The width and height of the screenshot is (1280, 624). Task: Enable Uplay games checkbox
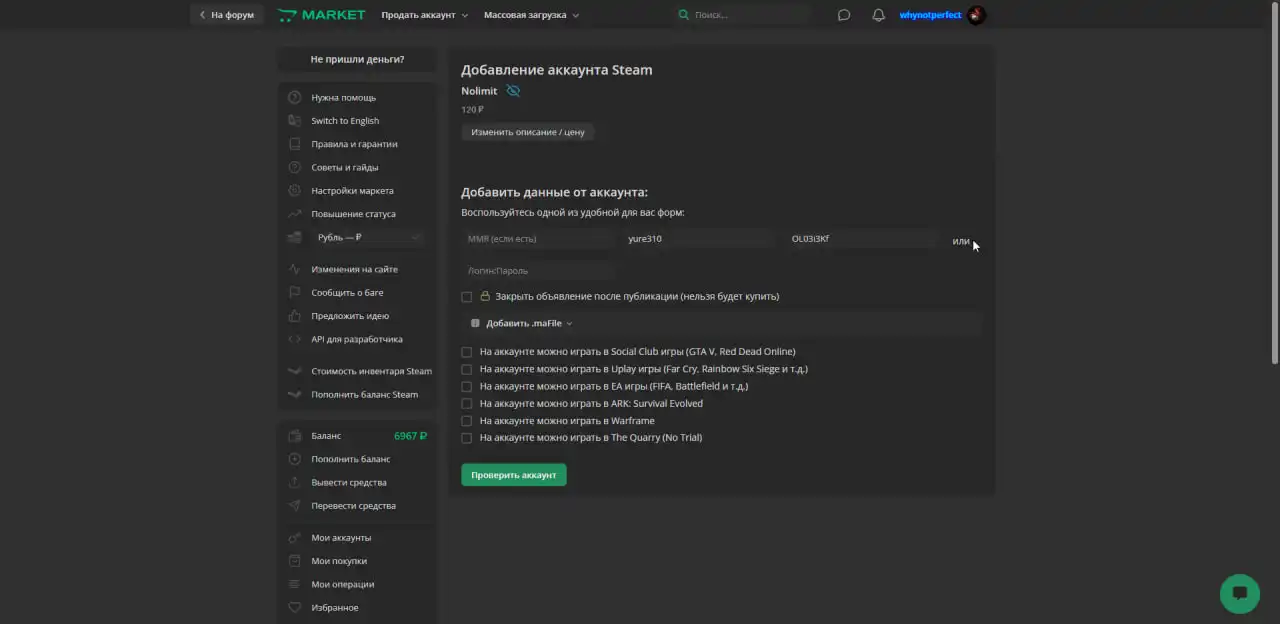466,369
